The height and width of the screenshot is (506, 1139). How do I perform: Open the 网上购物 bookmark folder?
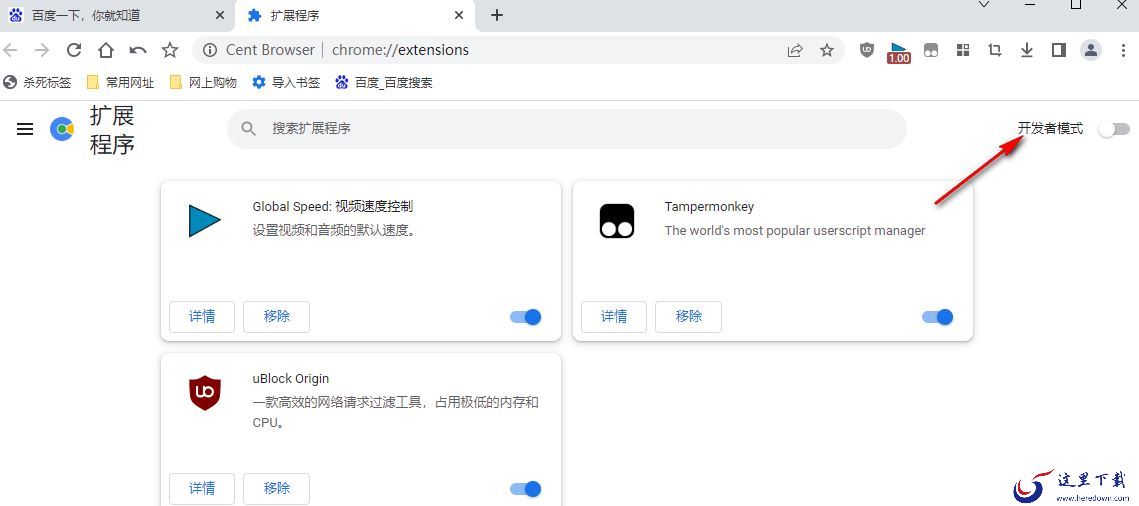[x=203, y=83]
